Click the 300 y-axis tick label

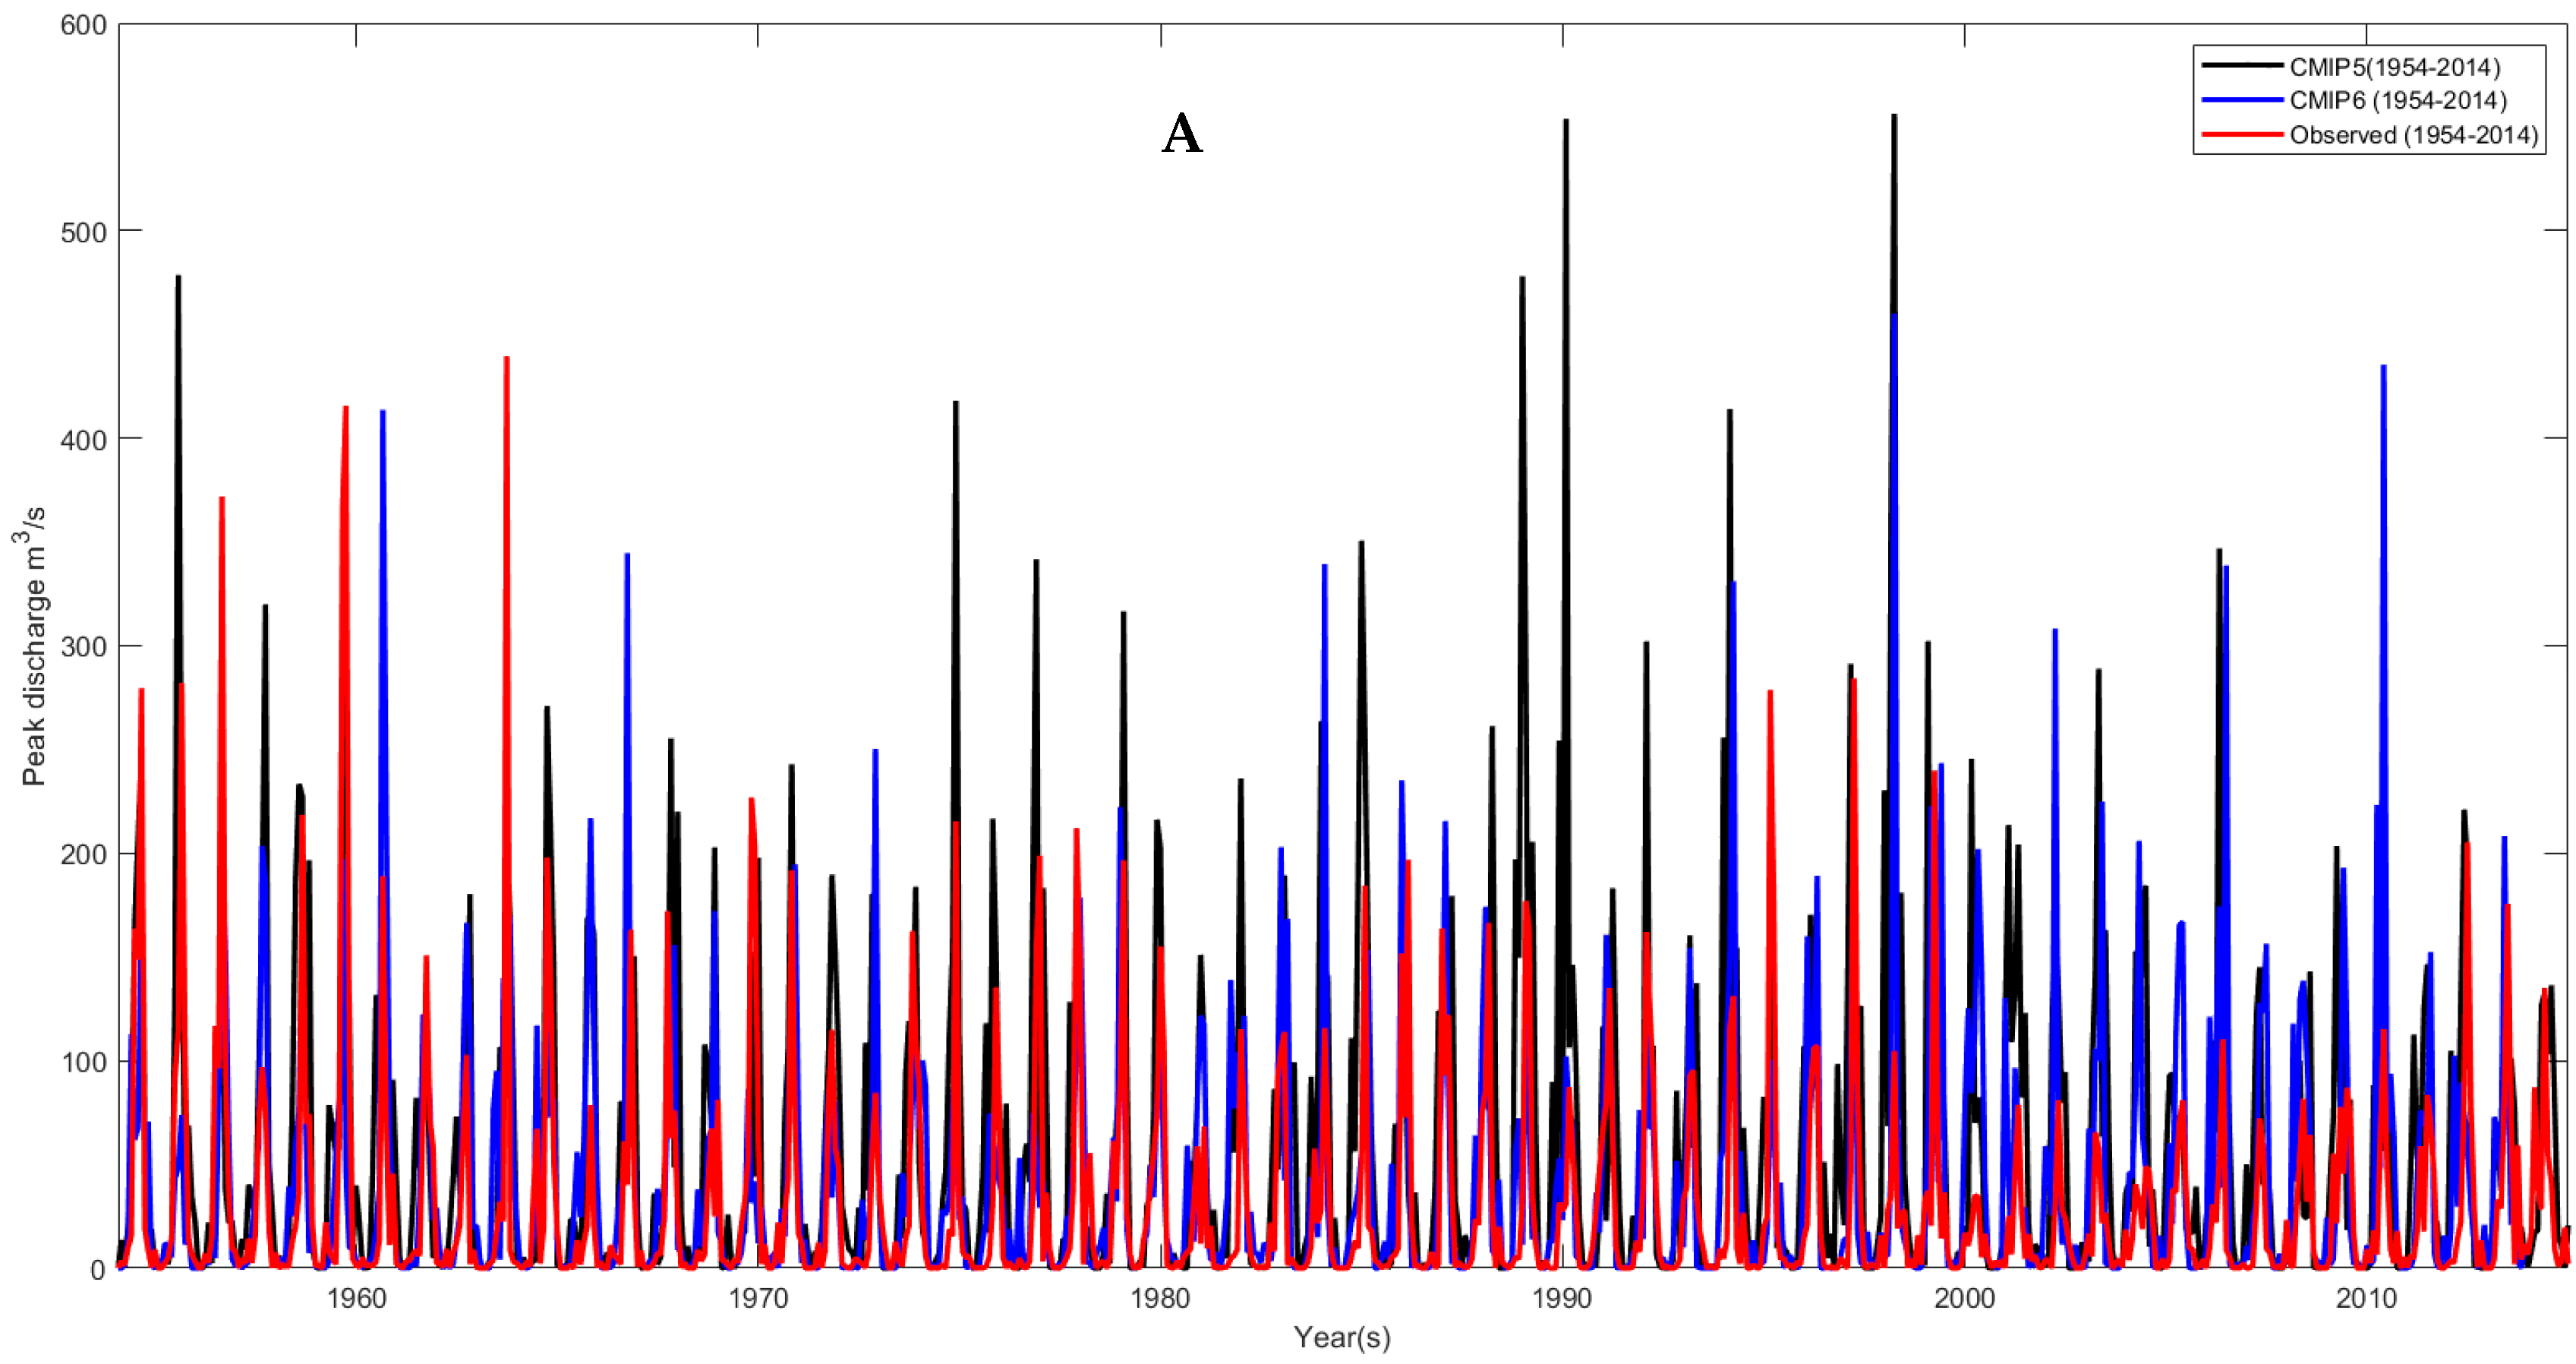coord(83,646)
